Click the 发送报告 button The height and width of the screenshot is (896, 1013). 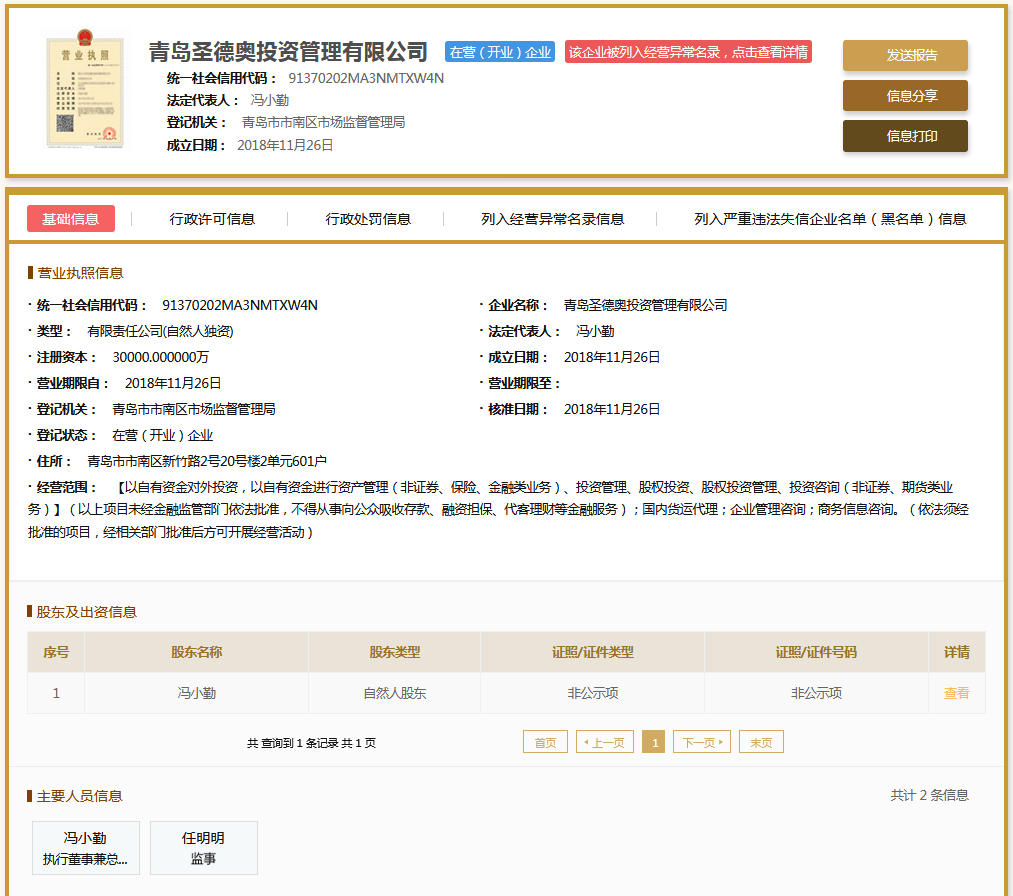tap(905, 55)
